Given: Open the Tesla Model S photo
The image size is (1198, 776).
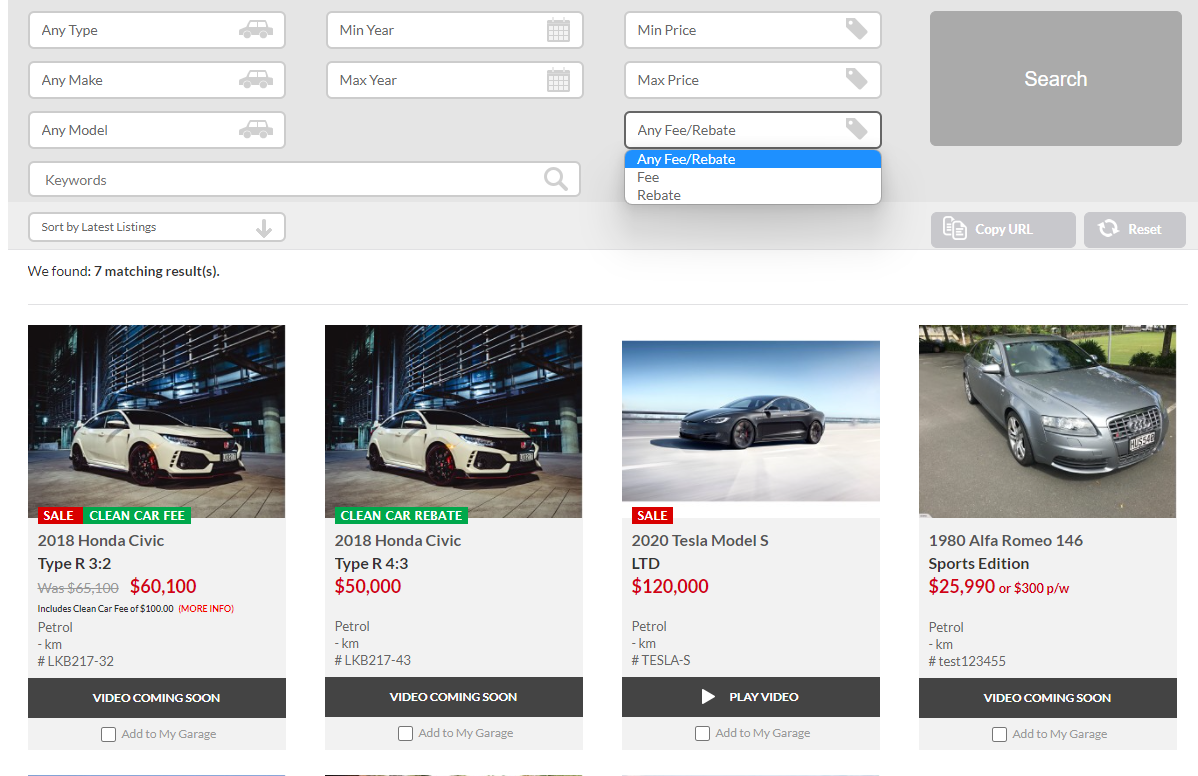Looking at the screenshot, I should 751,421.
